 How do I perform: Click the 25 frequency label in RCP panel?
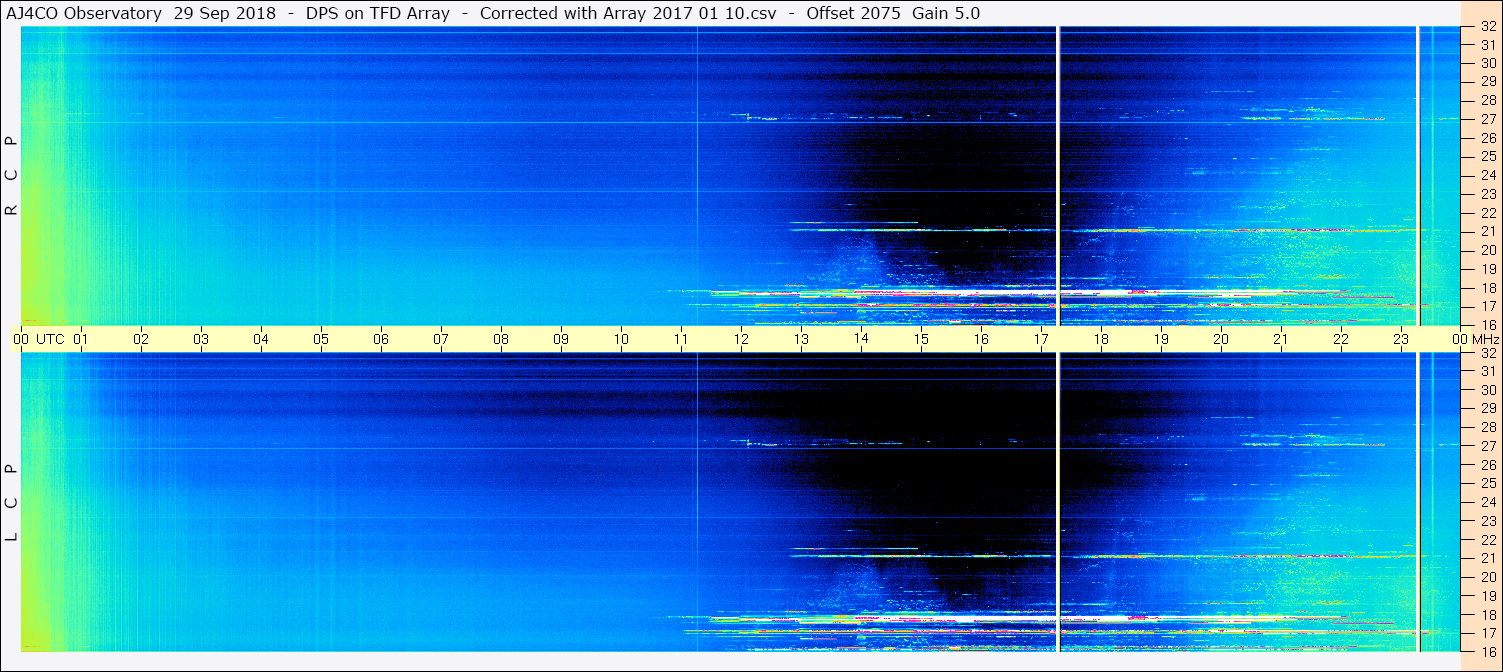point(1487,157)
